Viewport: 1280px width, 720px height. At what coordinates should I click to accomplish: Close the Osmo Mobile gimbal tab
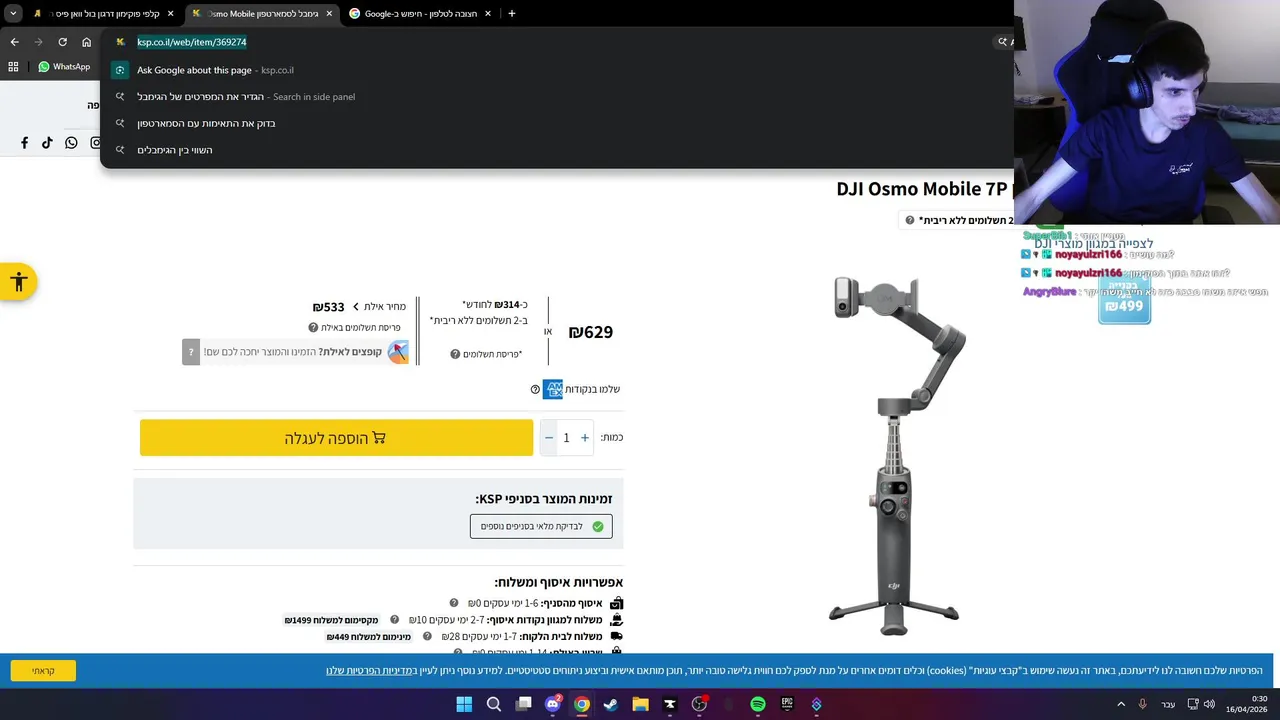pyautogui.click(x=329, y=14)
